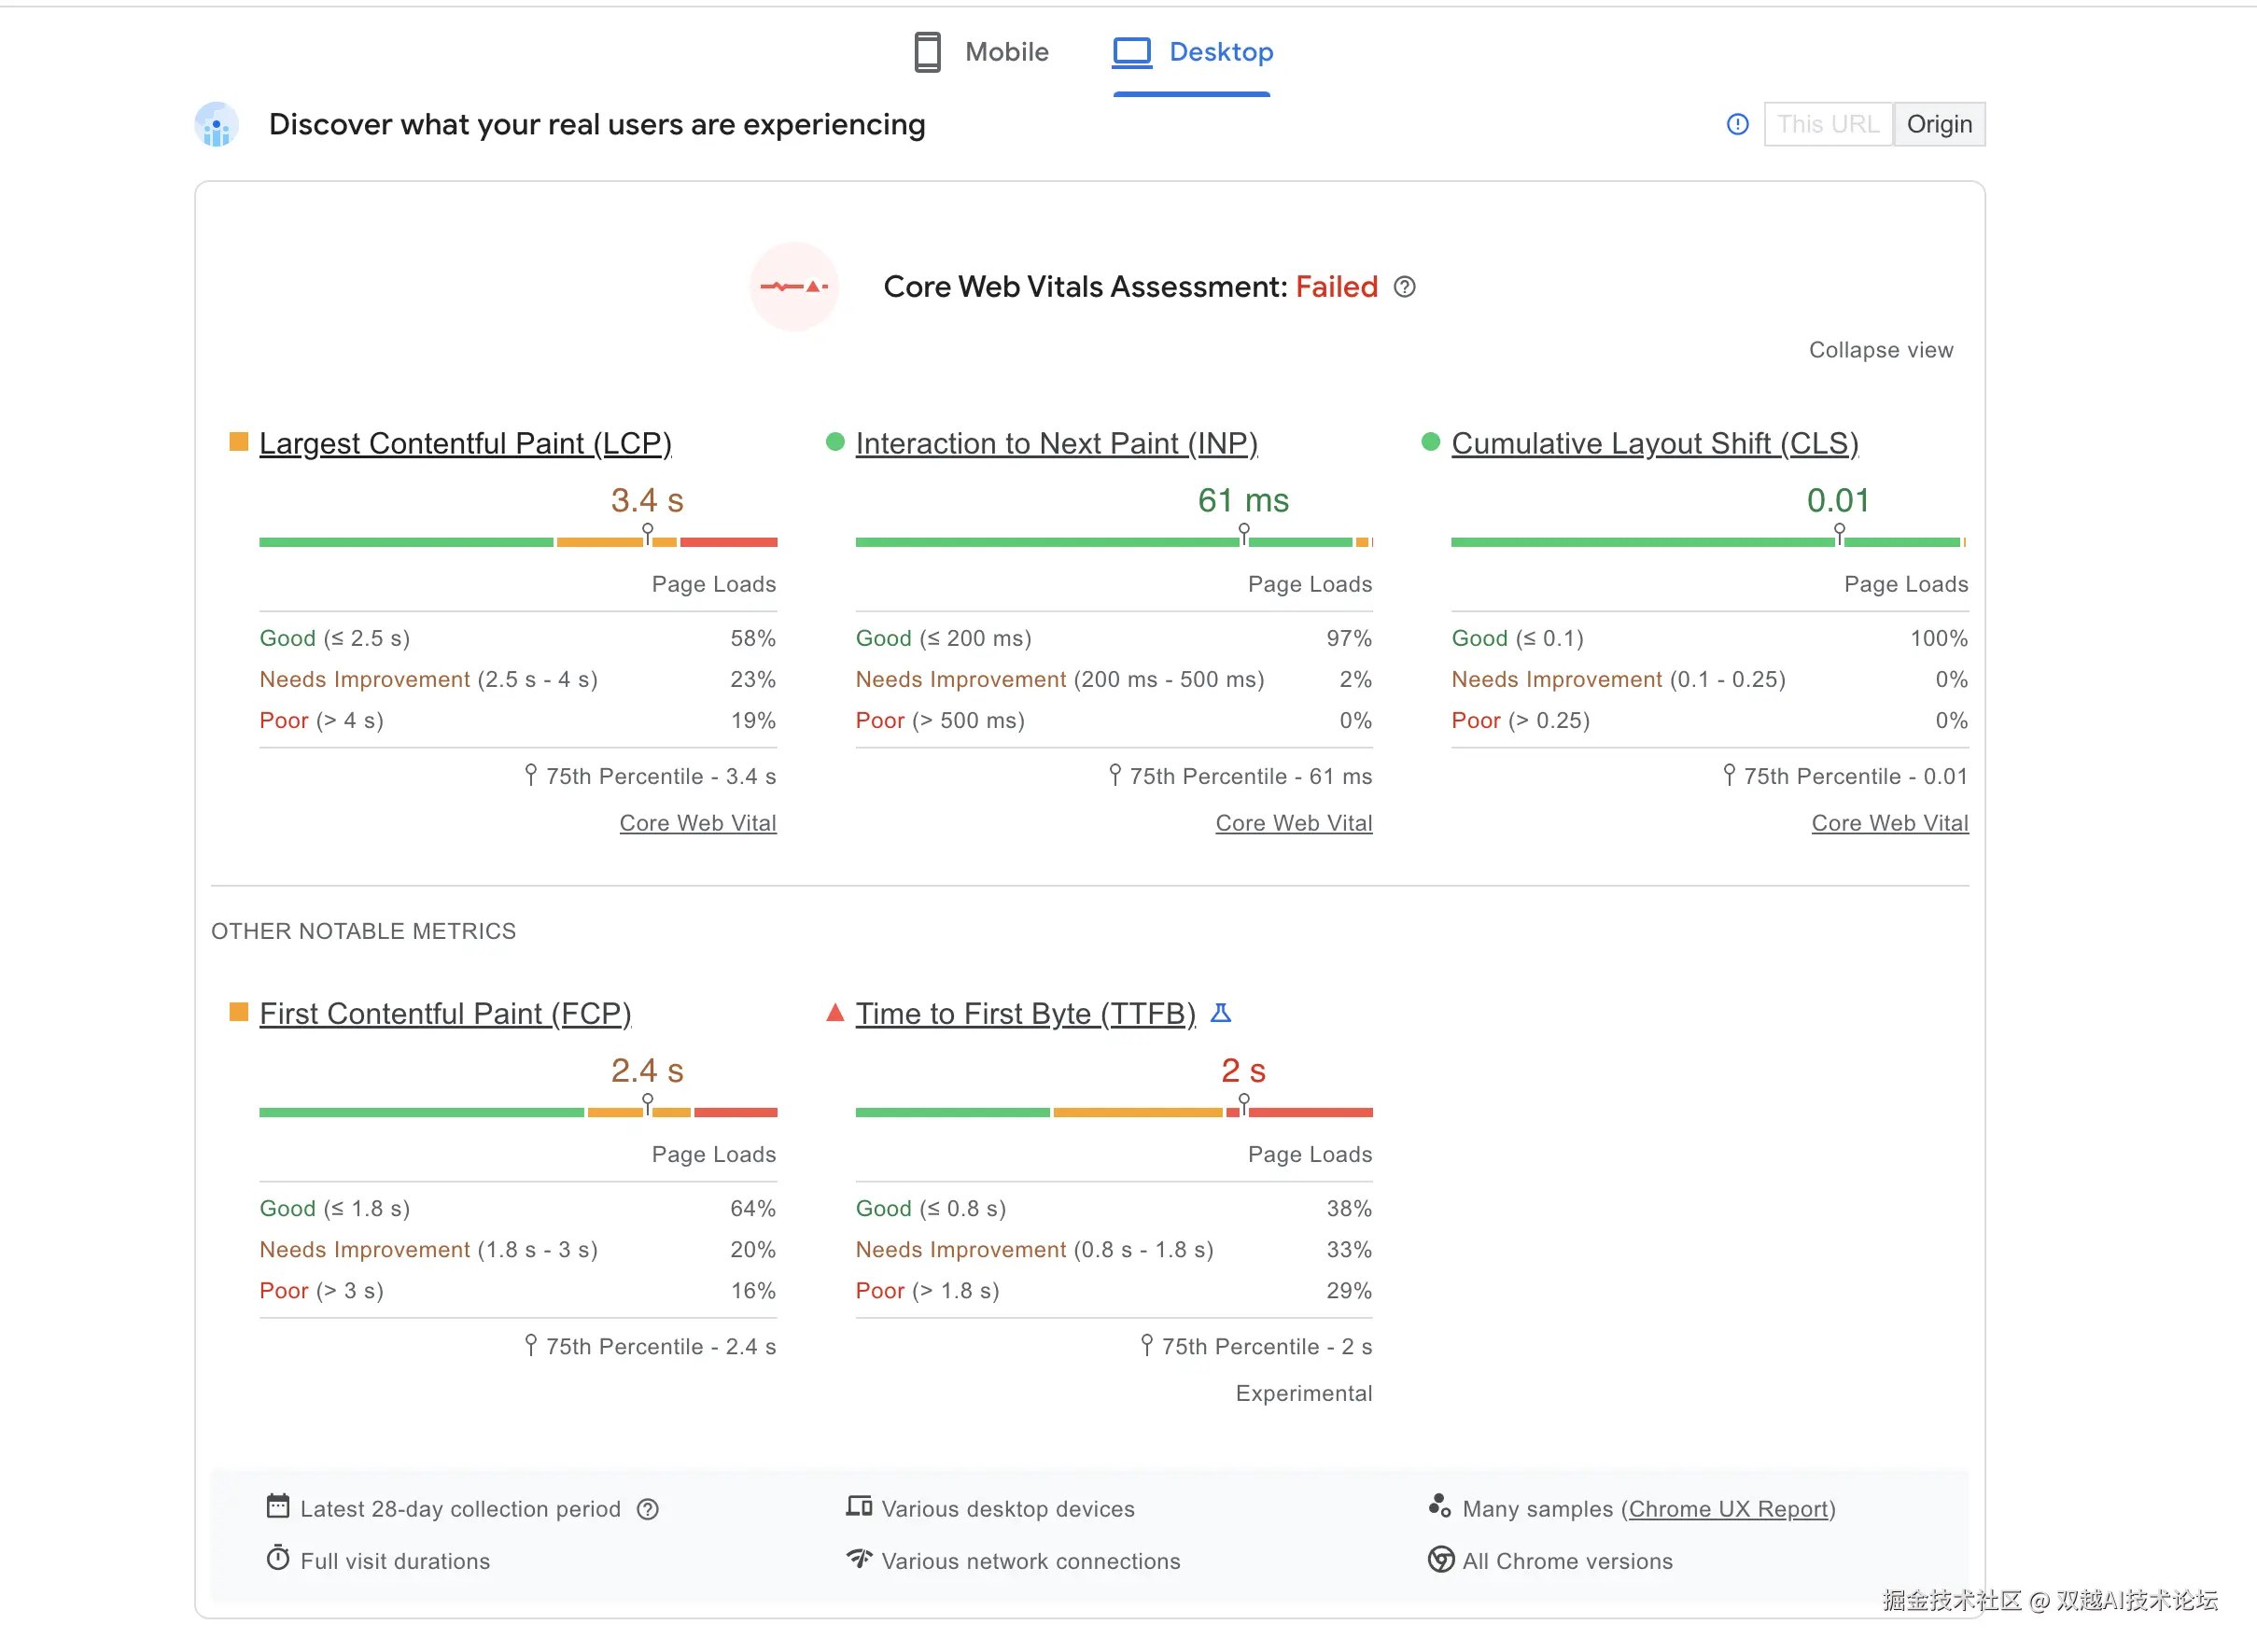Click the TTFB experimental flask icon
Viewport: 2257px width, 1652px height.
coord(1220,1013)
